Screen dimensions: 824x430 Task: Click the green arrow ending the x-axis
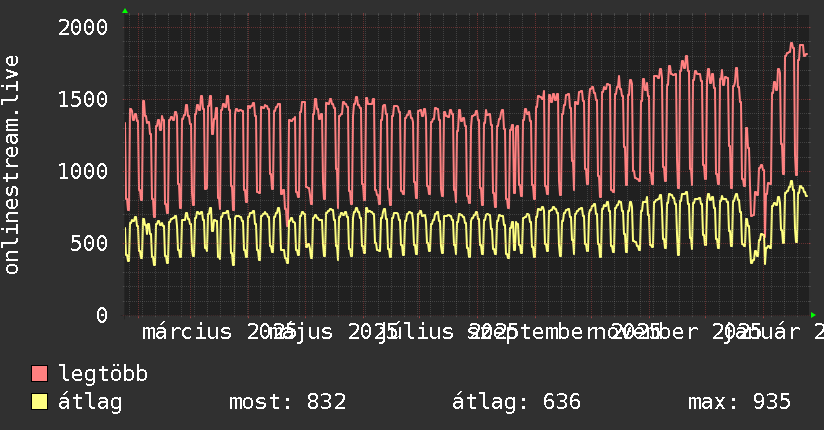pos(813,315)
